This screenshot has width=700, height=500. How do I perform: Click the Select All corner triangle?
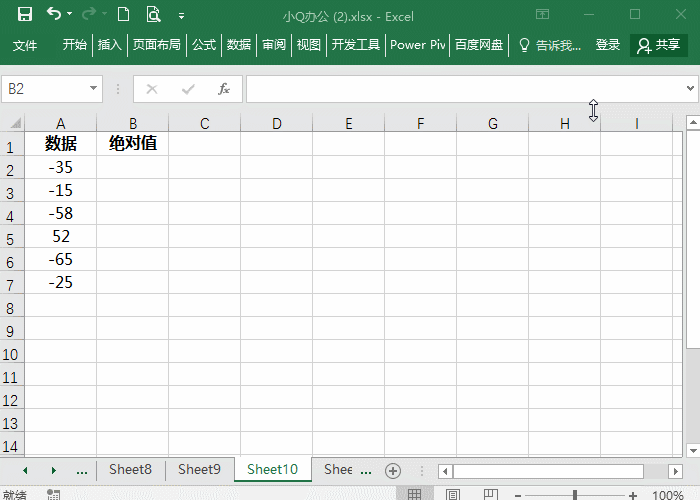coord(16,123)
